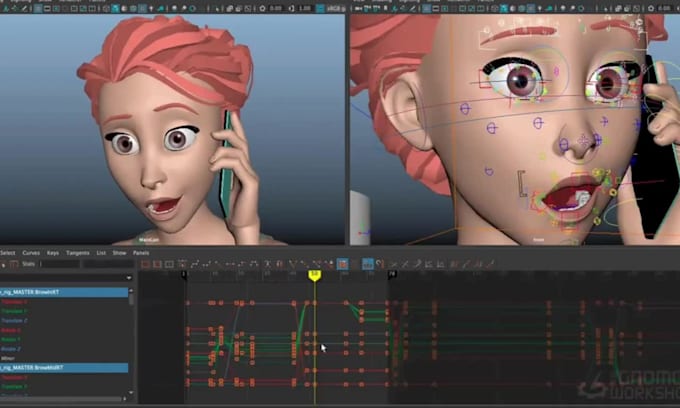This screenshot has height=408, width=680.
Task: Click the Insert Keys tool icon
Action: pyautogui.click(x=14, y=264)
